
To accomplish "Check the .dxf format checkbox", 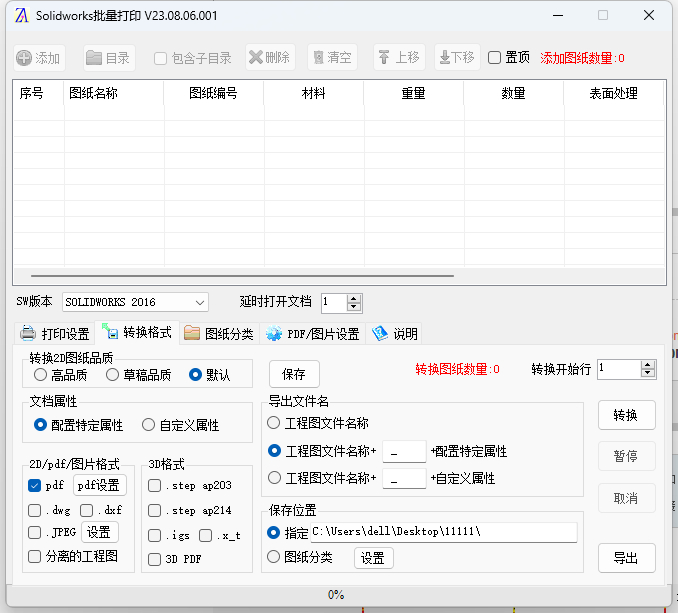I will click(x=86, y=511).
